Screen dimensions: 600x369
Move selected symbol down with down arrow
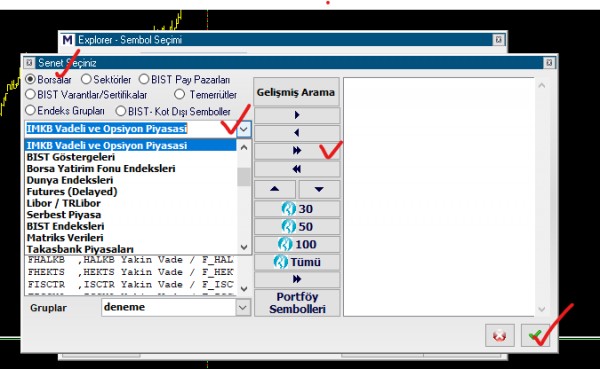(x=319, y=189)
